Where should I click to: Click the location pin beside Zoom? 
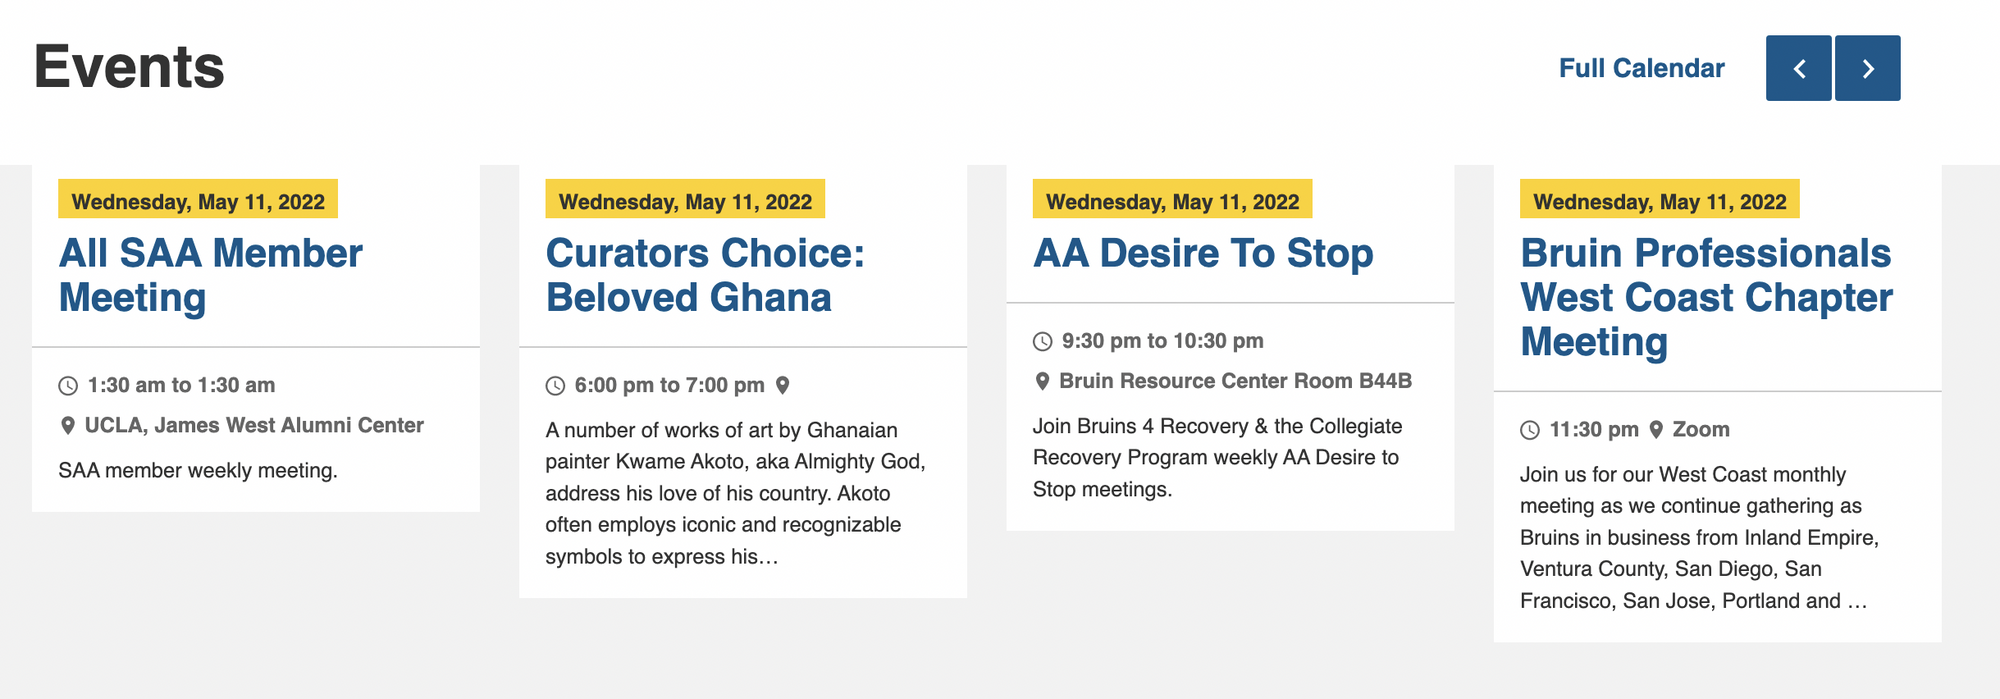click(1656, 429)
